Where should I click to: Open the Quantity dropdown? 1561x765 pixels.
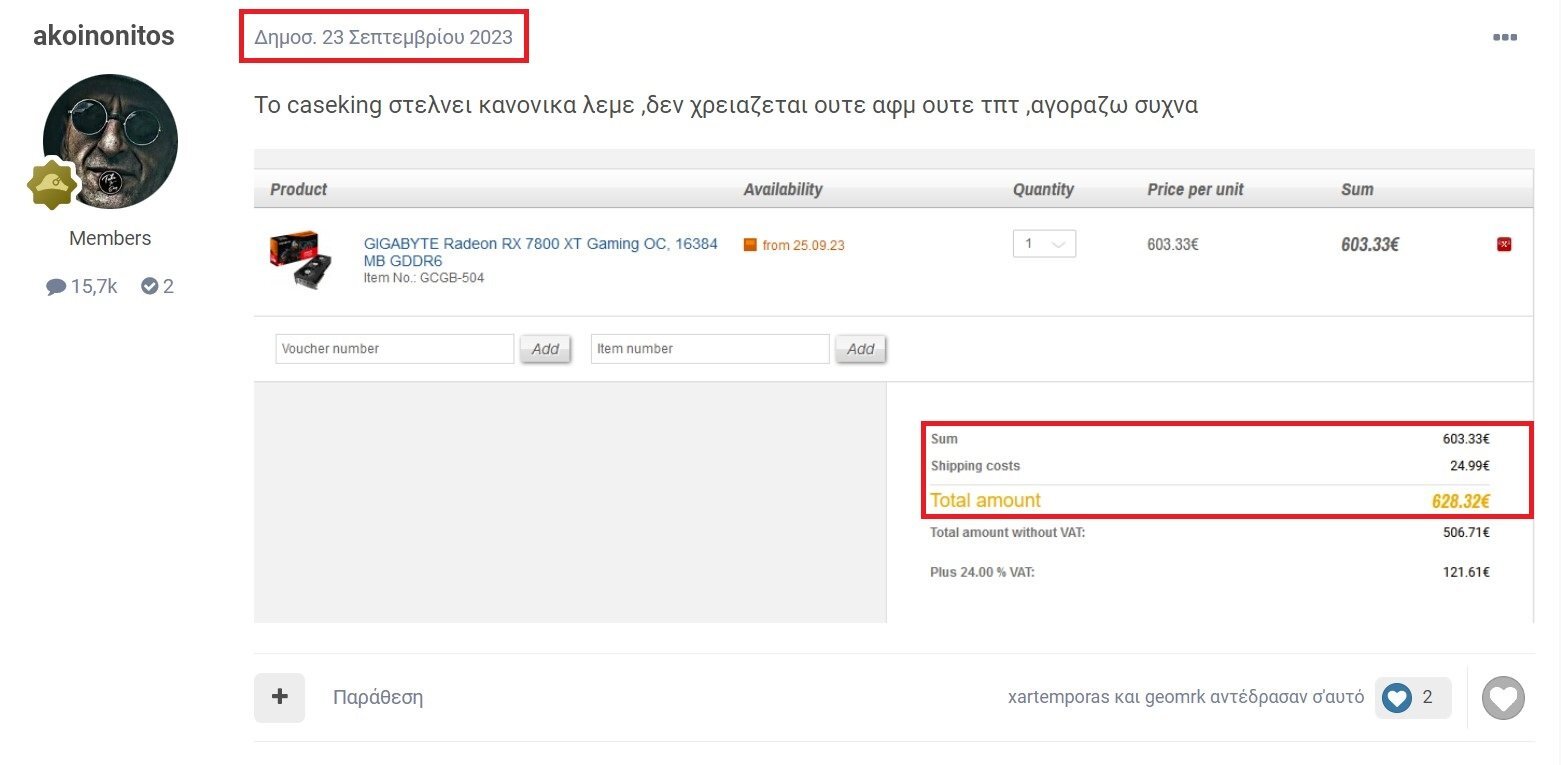(x=1044, y=244)
